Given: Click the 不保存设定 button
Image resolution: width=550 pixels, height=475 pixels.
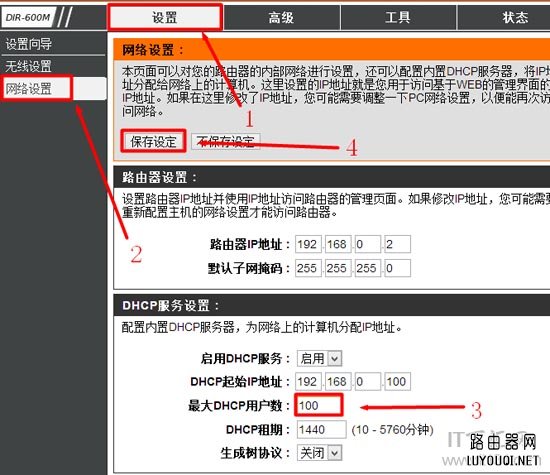Looking at the screenshot, I should 226,141.
